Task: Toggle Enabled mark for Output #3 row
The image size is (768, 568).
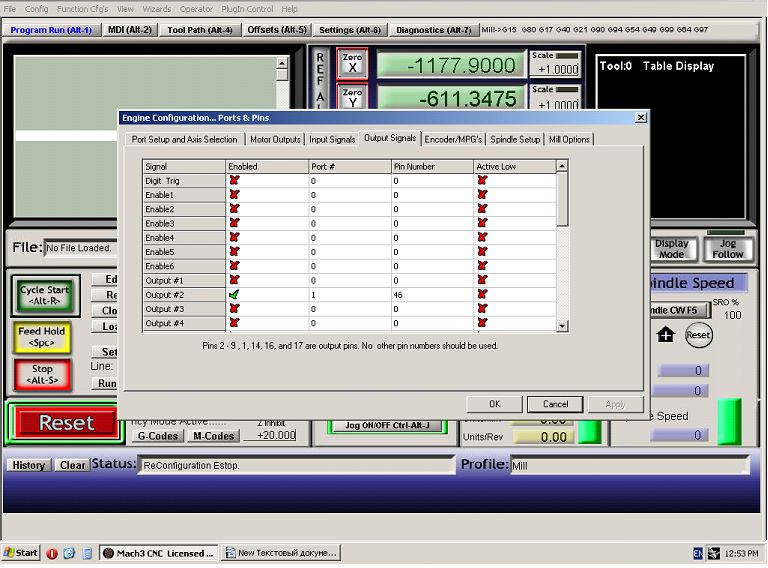Action: (x=234, y=308)
